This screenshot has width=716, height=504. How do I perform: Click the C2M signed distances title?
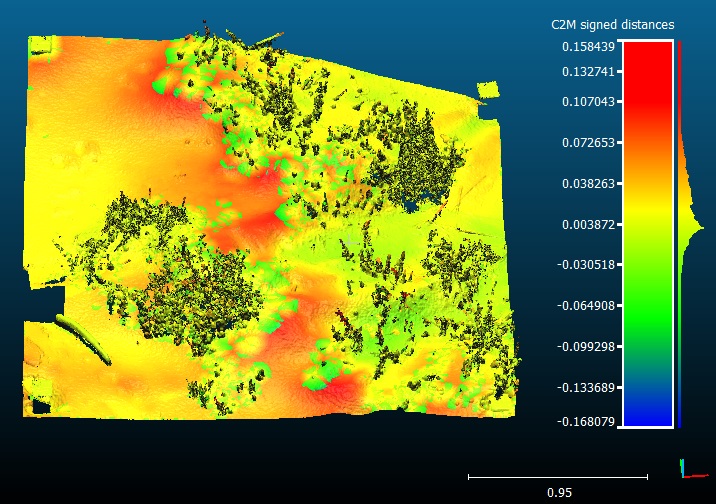coord(612,24)
